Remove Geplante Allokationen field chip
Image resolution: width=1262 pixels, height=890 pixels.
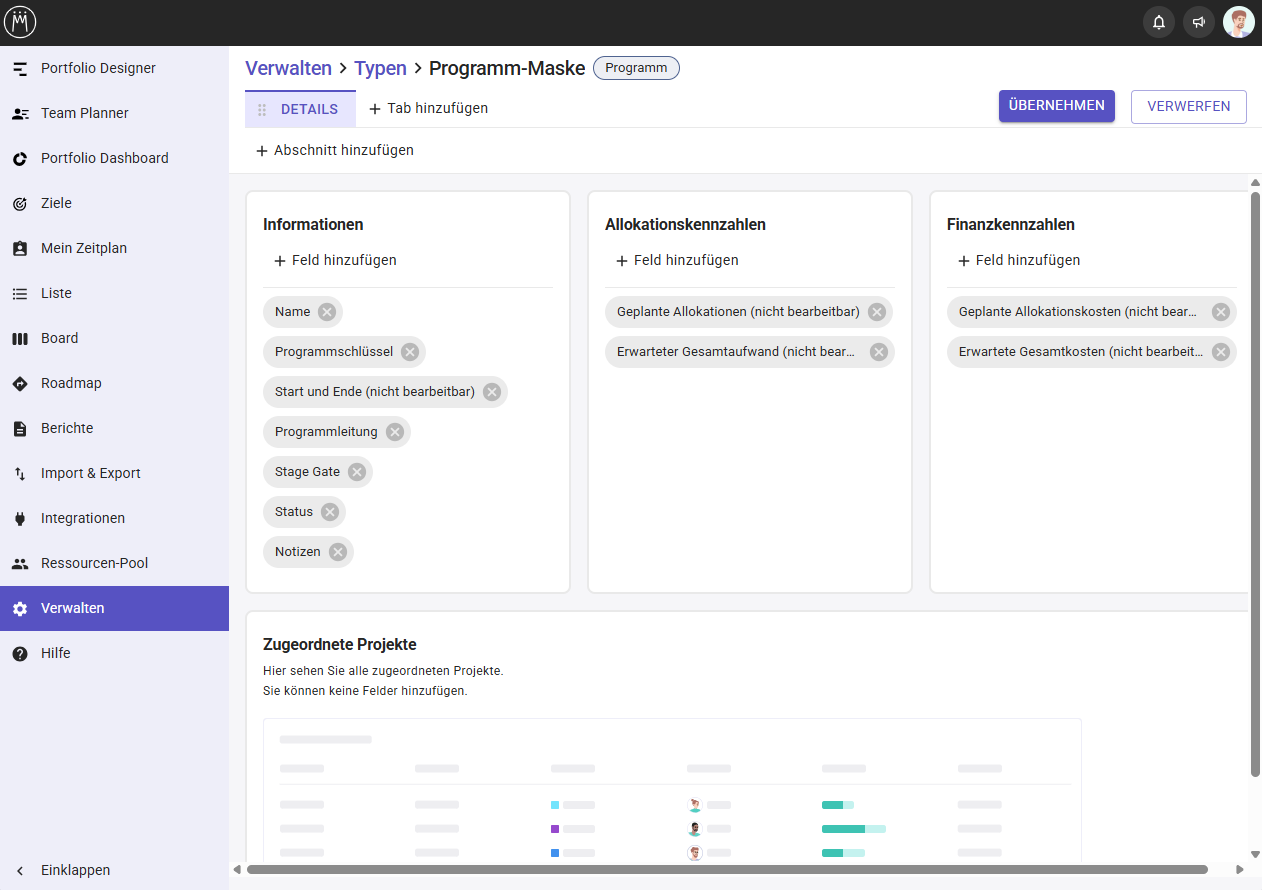[x=877, y=312]
